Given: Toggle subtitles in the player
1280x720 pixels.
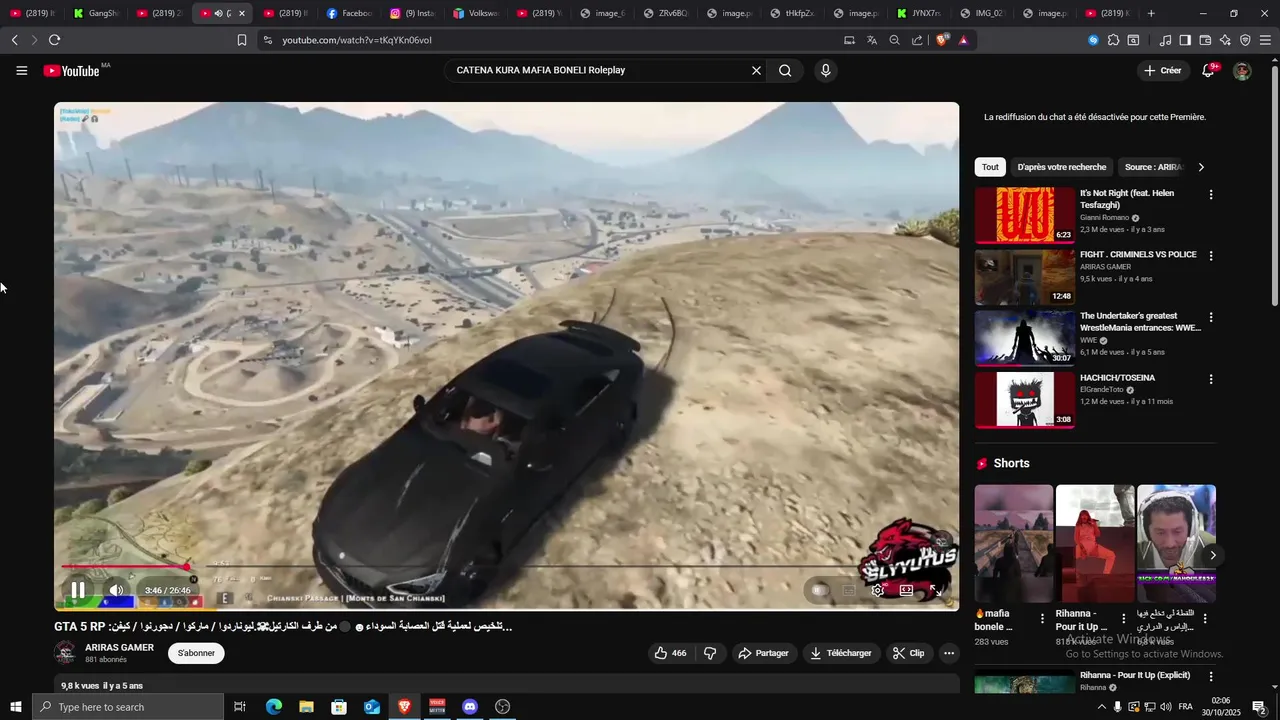Looking at the screenshot, I should (848, 590).
